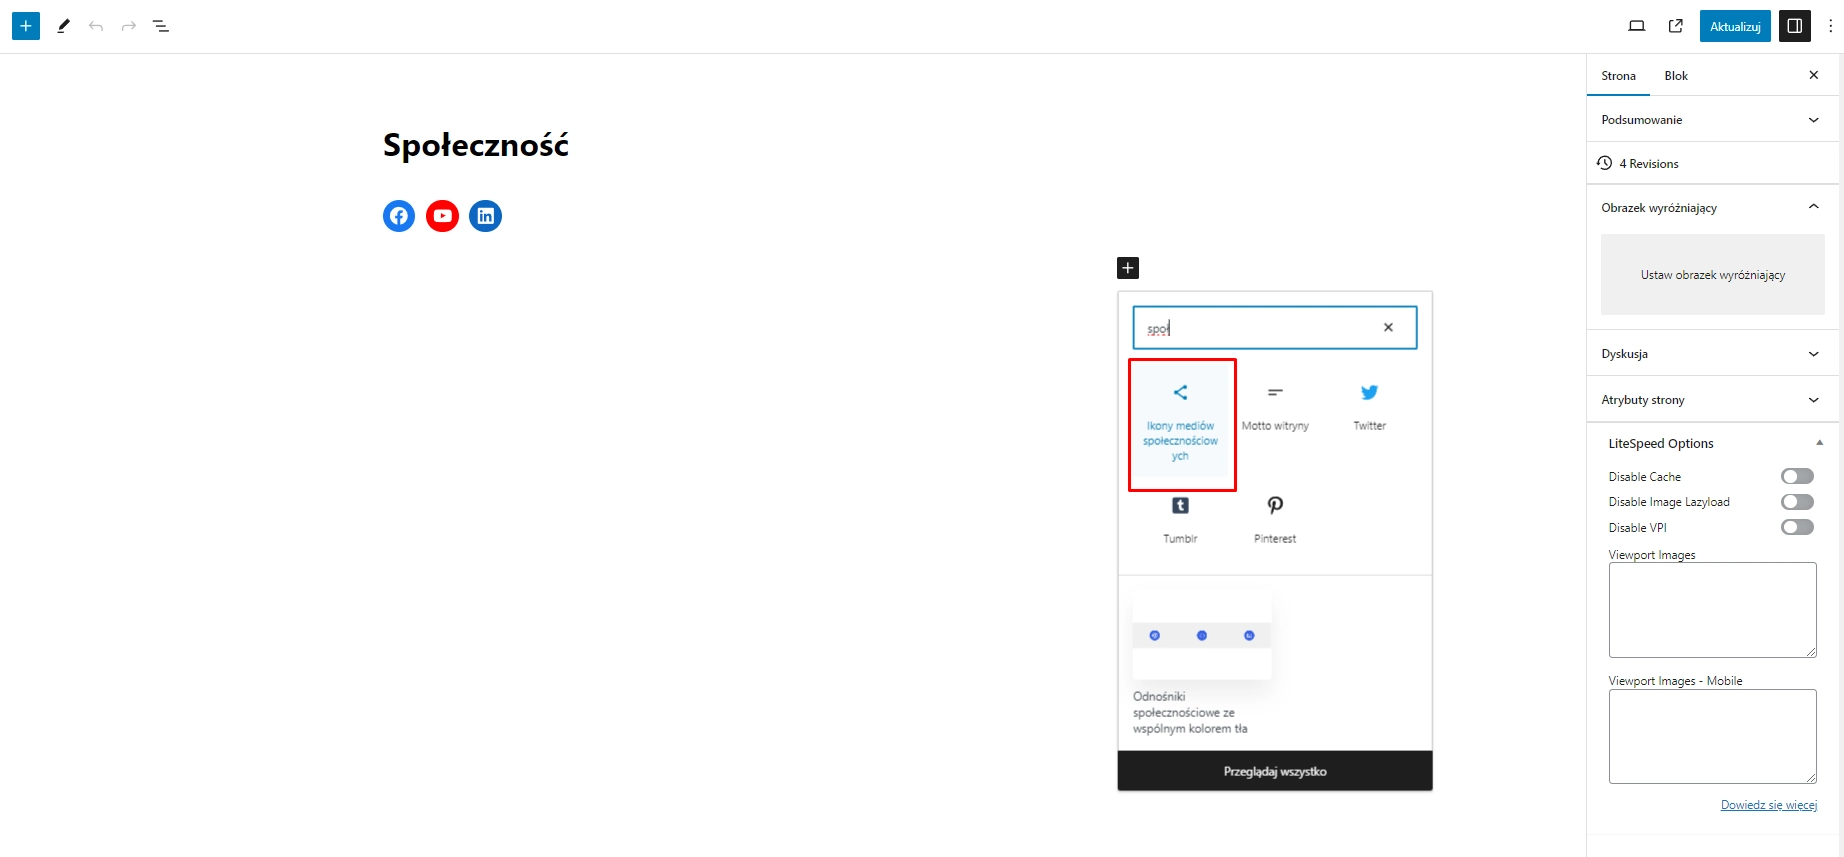Viewport: 1844px width, 857px height.
Task: Open the document overview list view
Action: click(x=161, y=26)
